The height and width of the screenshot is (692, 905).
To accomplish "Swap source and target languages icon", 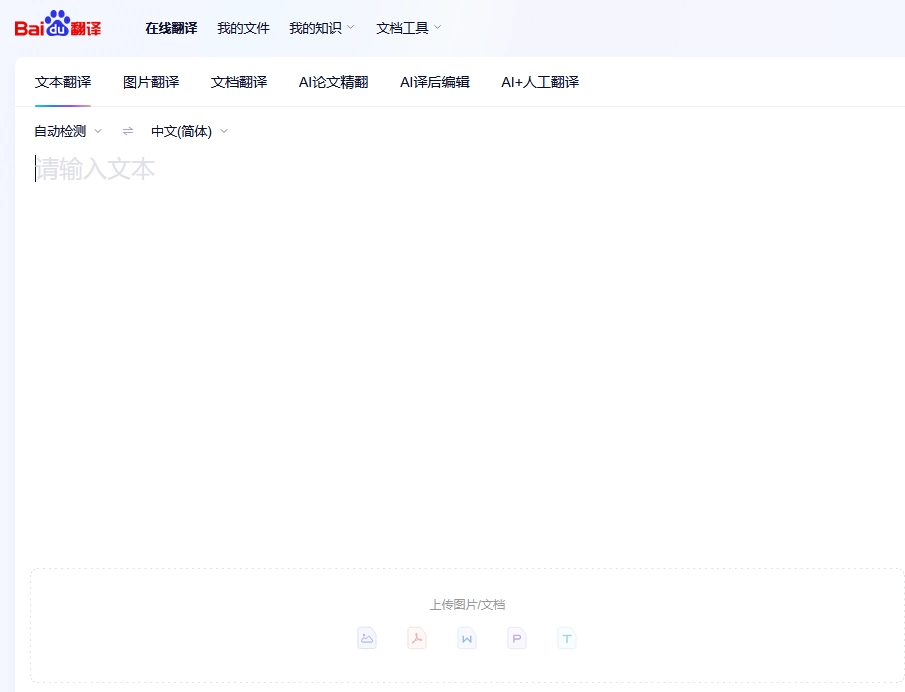I will tap(128, 132).
